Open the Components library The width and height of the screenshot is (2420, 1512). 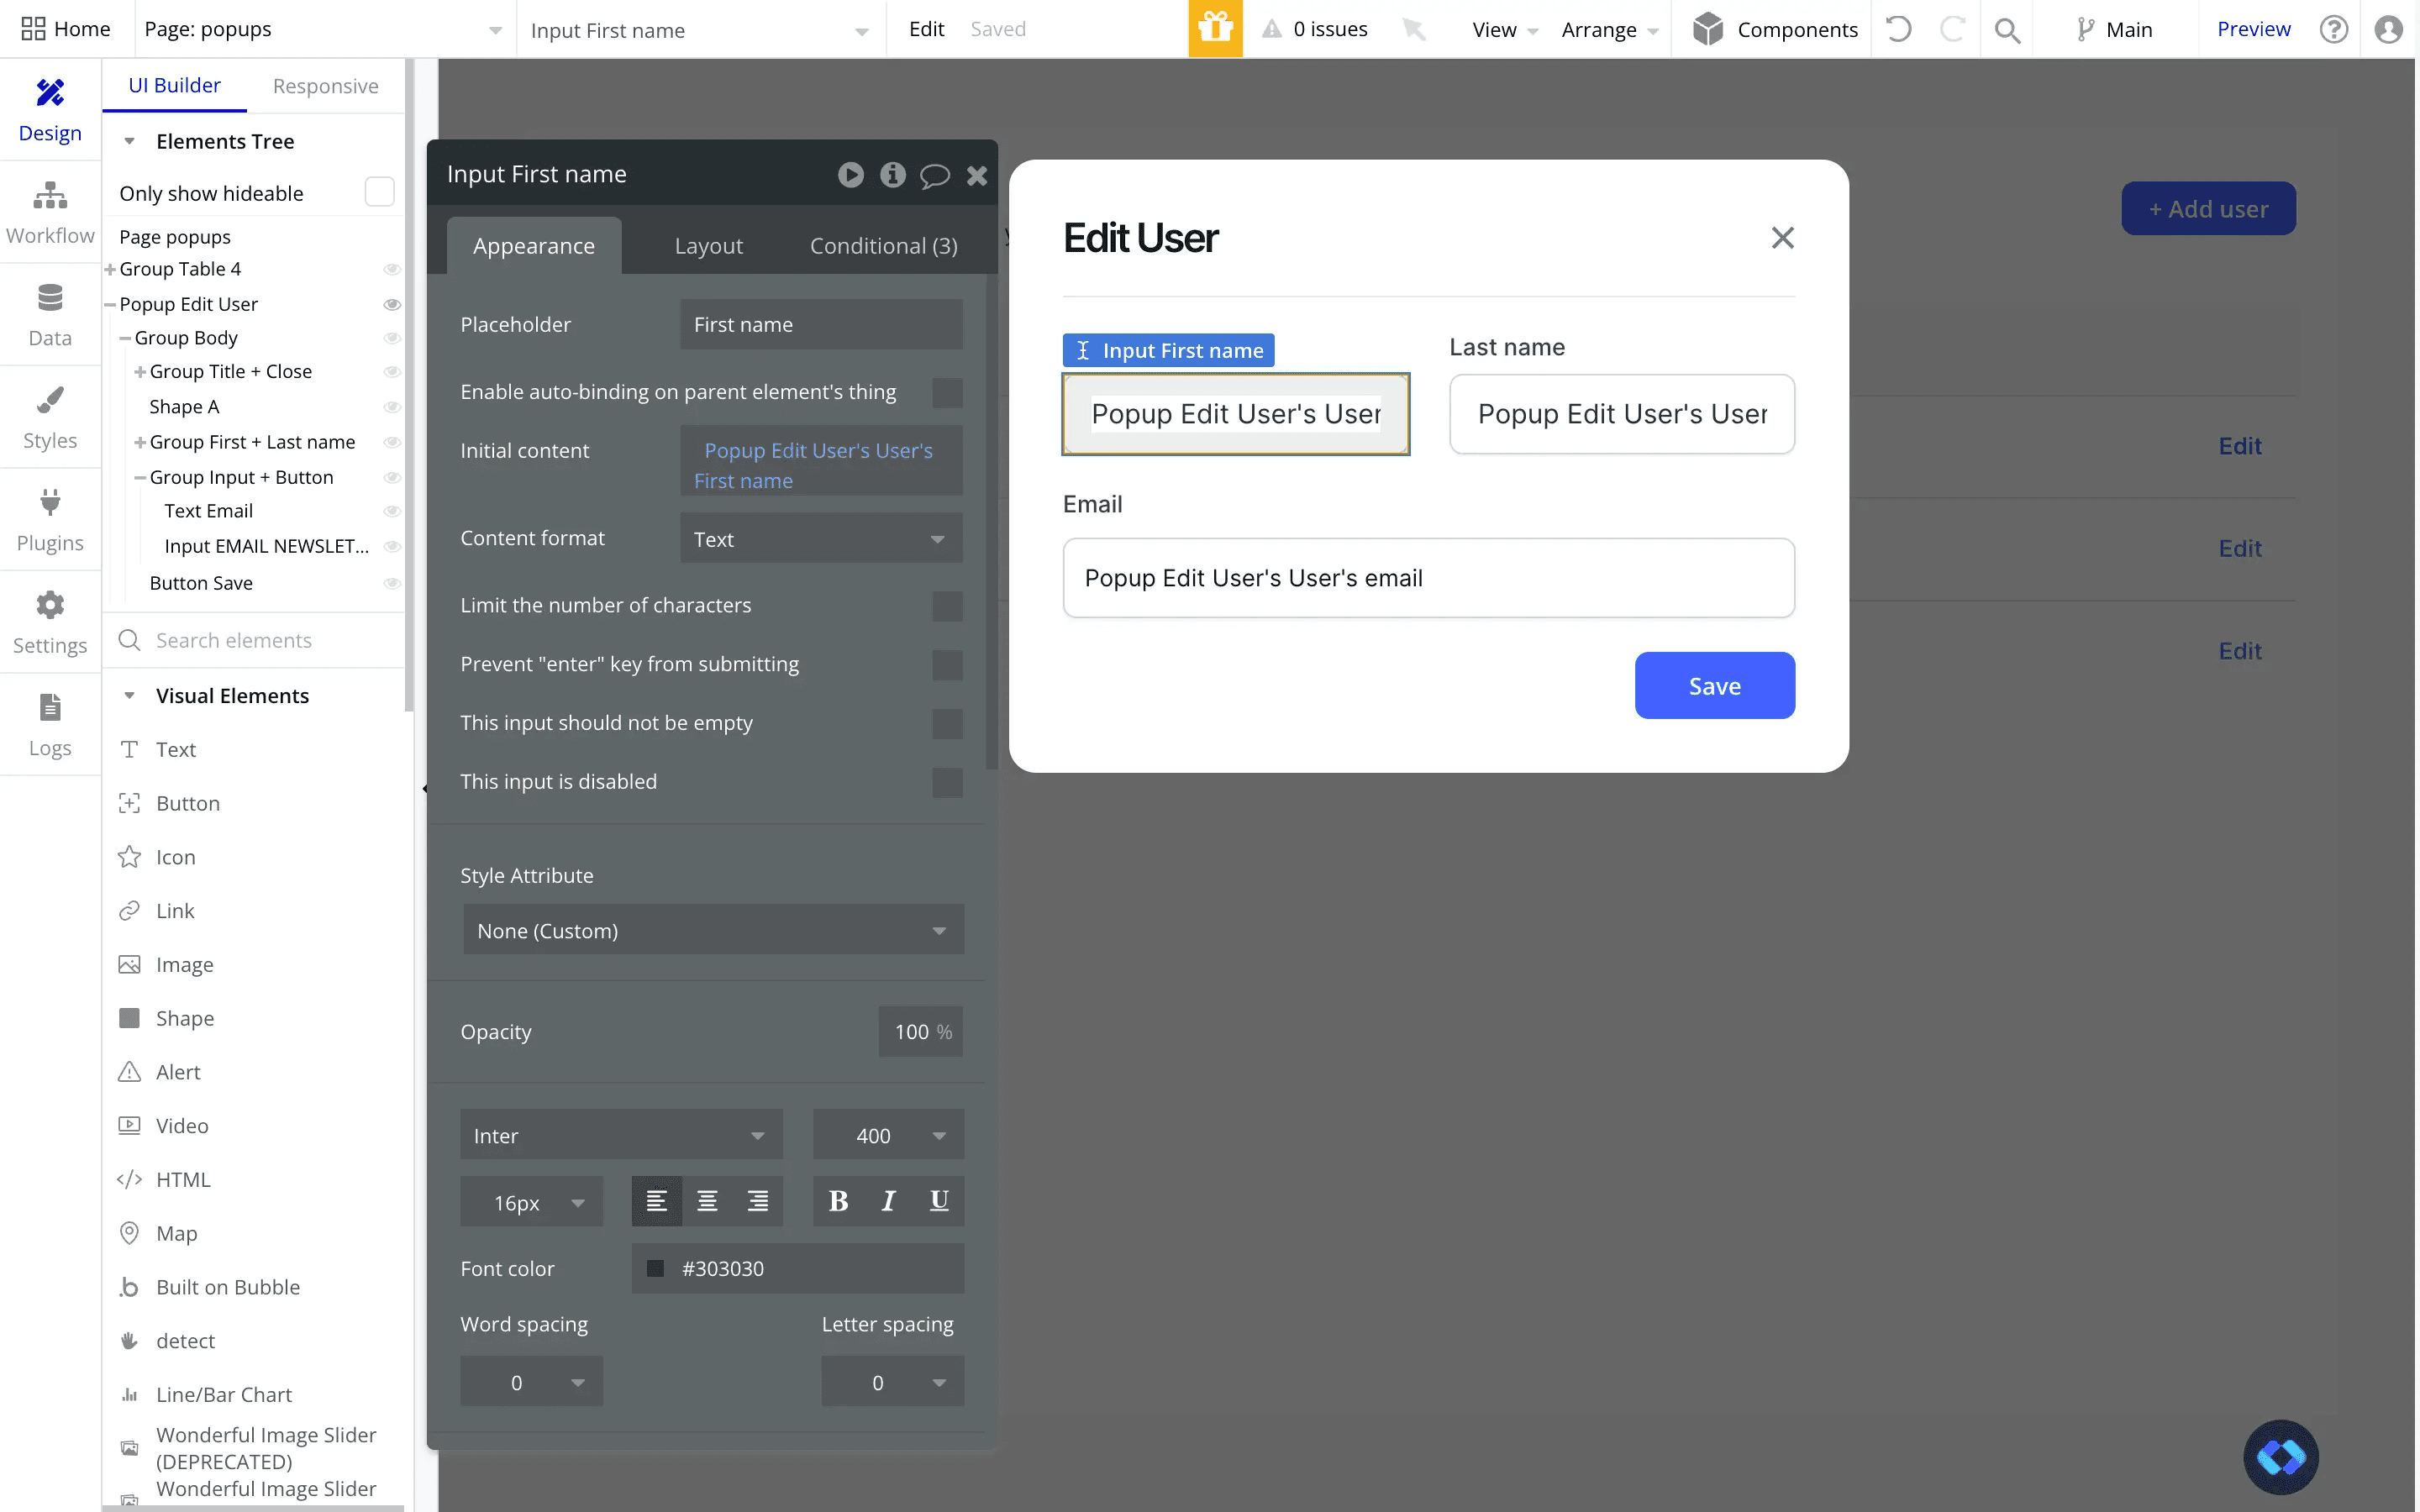pos(1775,29)
